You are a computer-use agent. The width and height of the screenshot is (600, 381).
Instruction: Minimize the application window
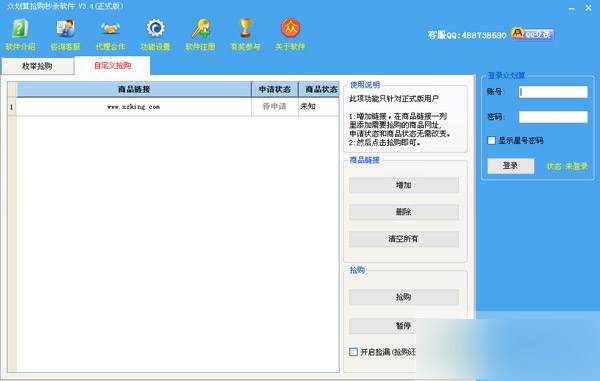point(572,8)
